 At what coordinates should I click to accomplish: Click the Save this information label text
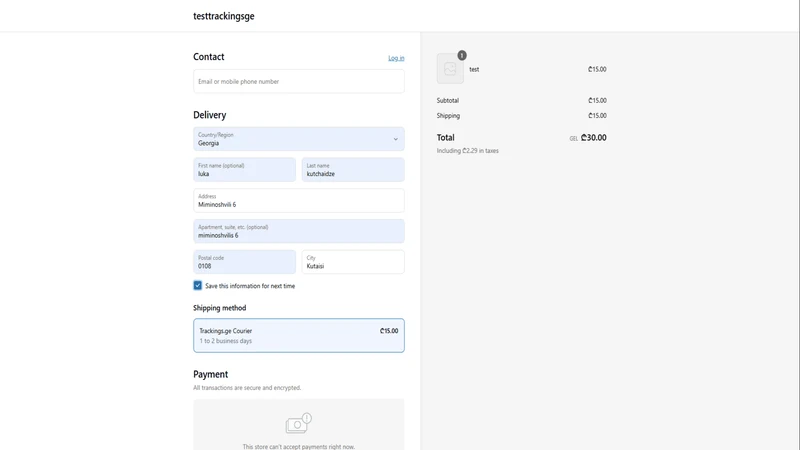coord(250,286)
